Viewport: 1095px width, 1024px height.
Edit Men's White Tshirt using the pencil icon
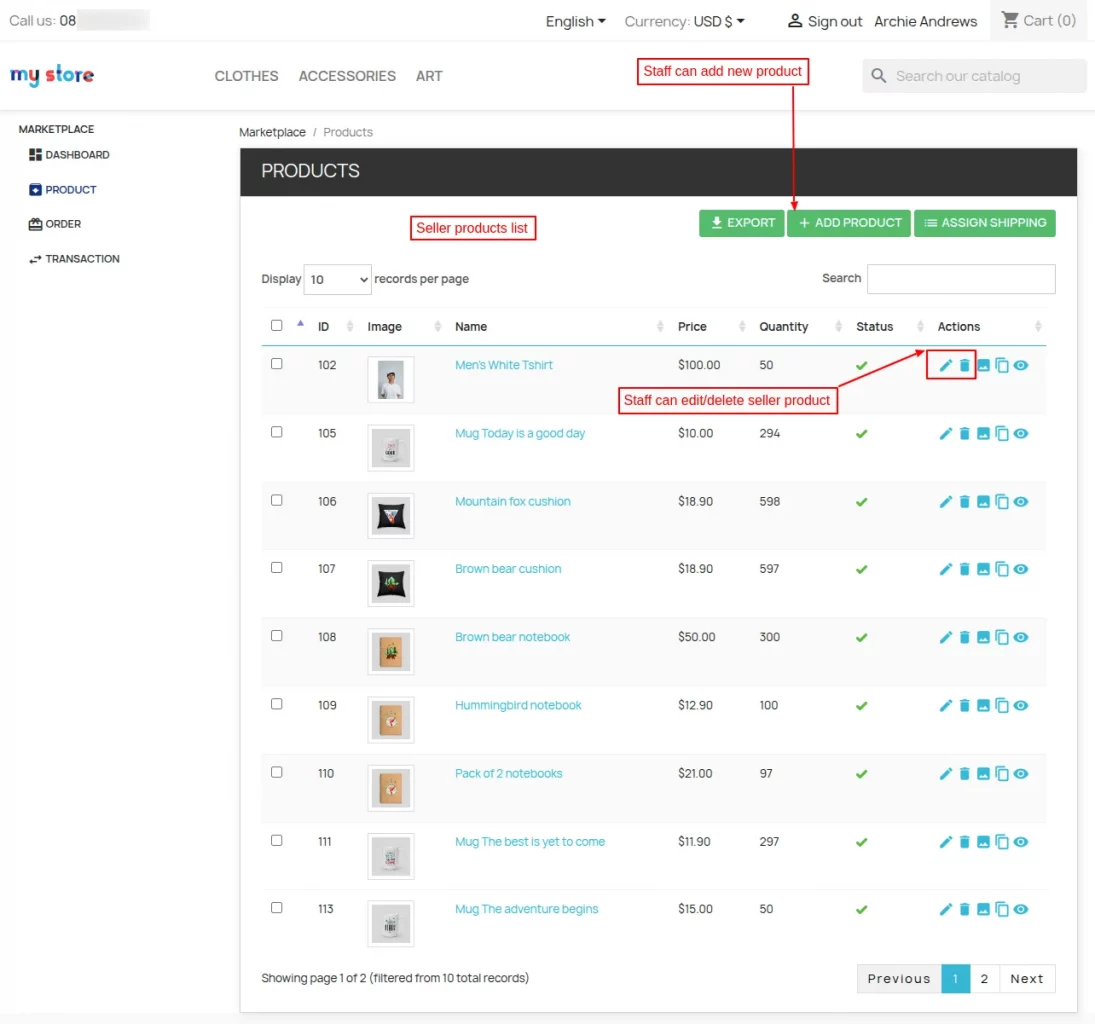[x=945, y=365]
